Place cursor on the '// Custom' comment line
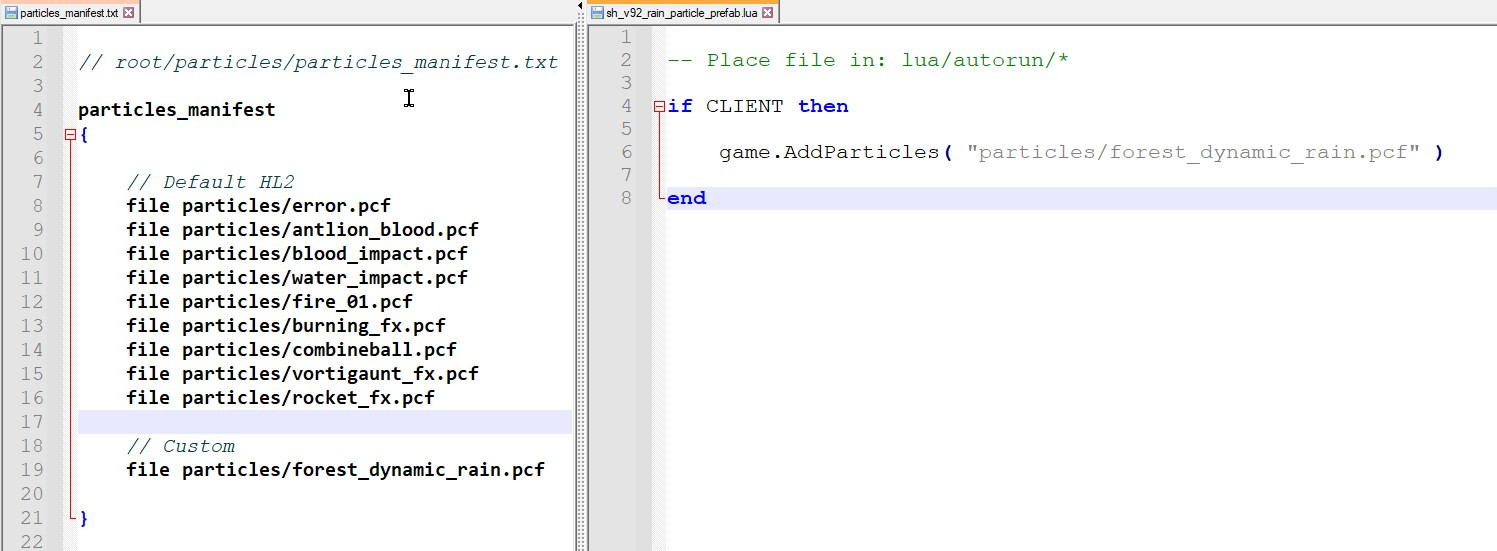This screenshot has width=1497, height=551. (x=181, y=446)
